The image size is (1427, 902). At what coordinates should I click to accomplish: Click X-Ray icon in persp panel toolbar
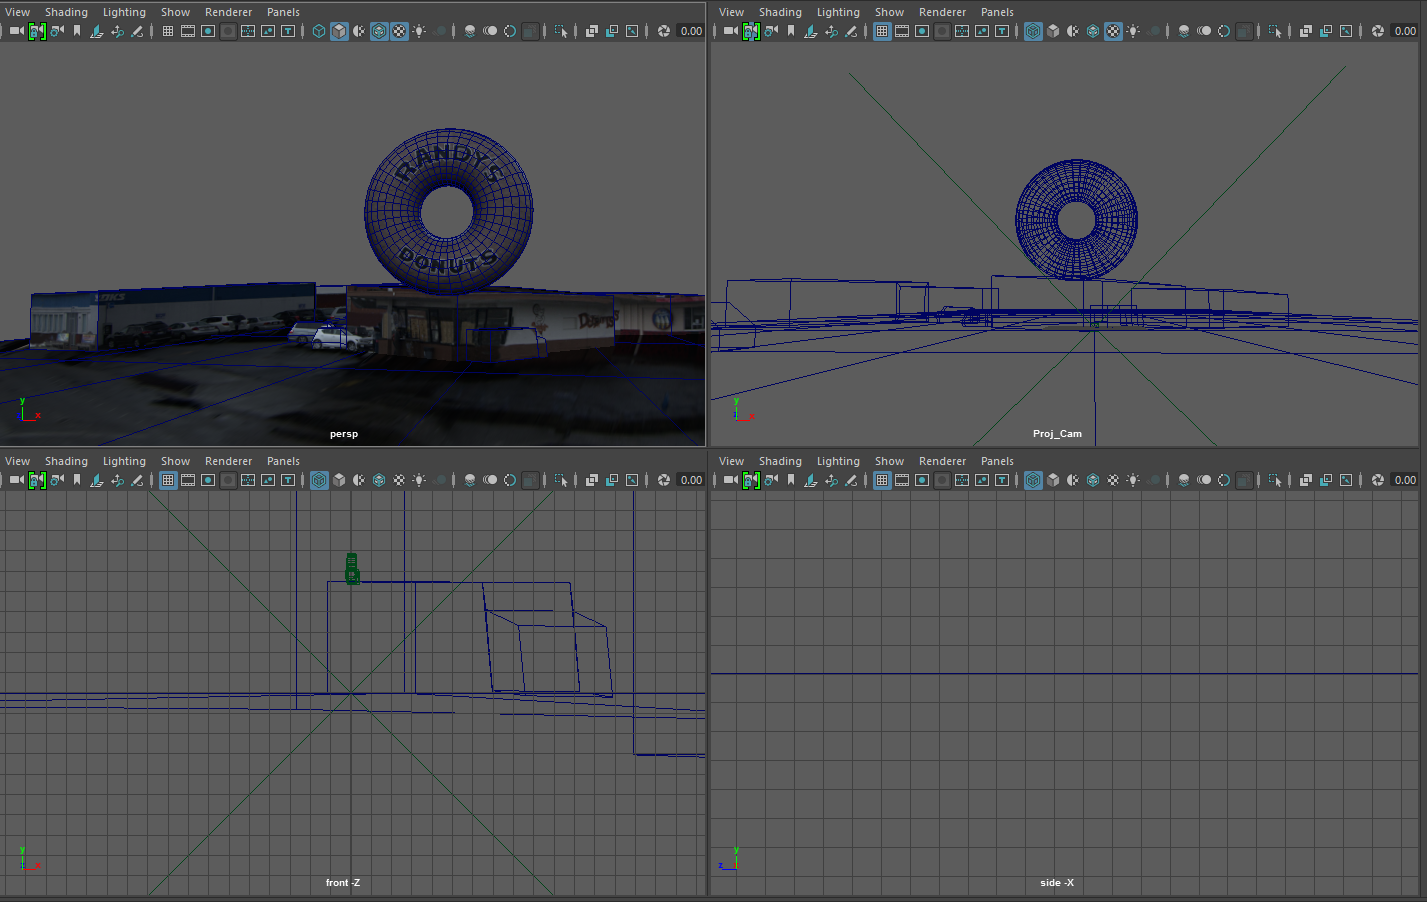(592, 31)
